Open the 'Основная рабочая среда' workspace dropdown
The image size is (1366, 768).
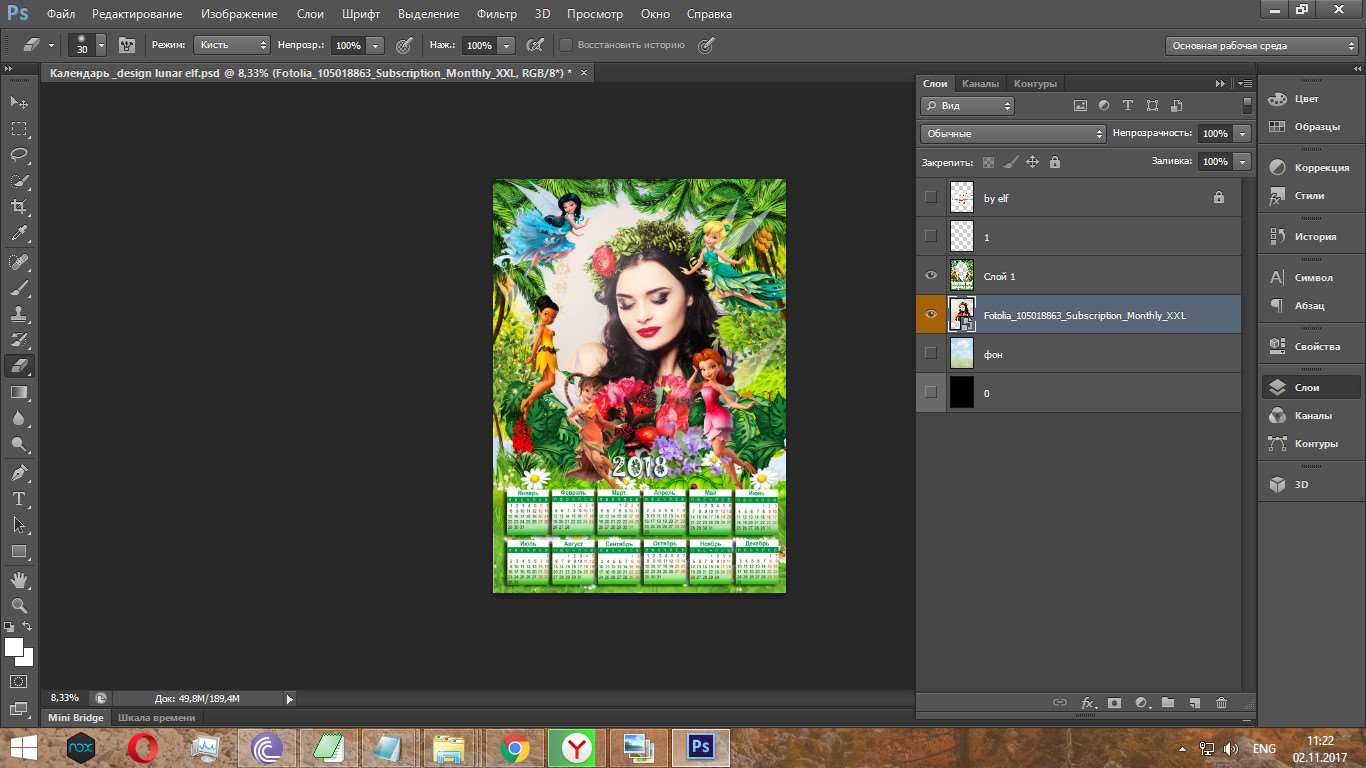click(x=1262, y=45)
